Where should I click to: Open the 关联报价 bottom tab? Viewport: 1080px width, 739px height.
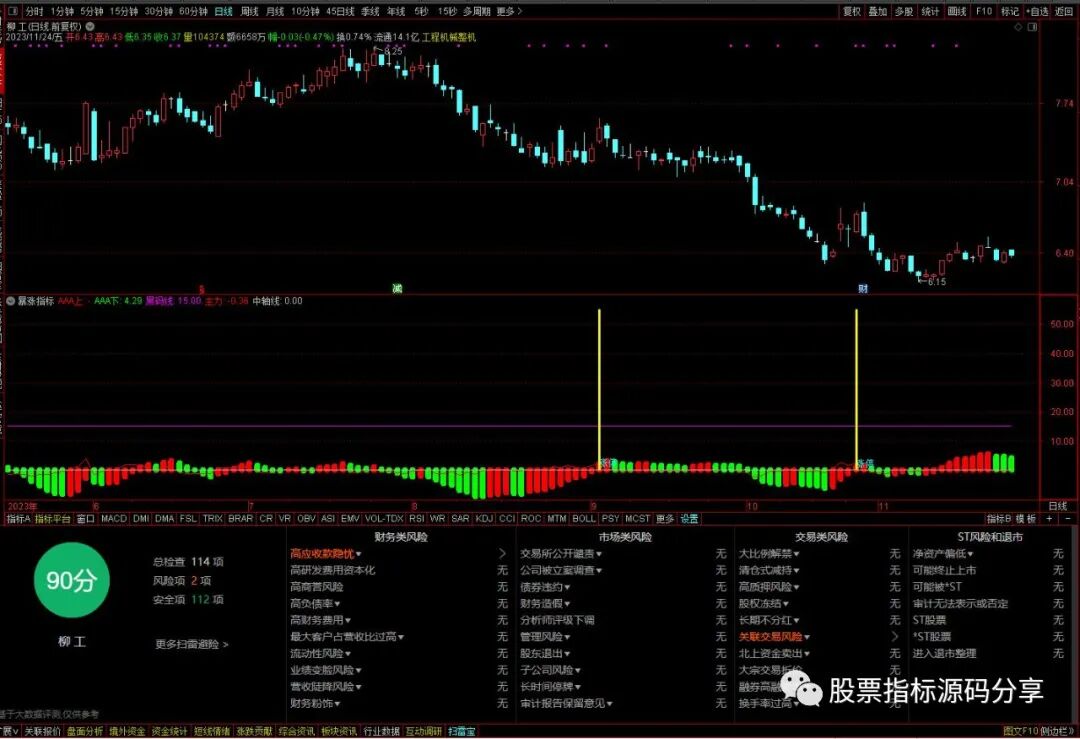(x=43, y=731)
